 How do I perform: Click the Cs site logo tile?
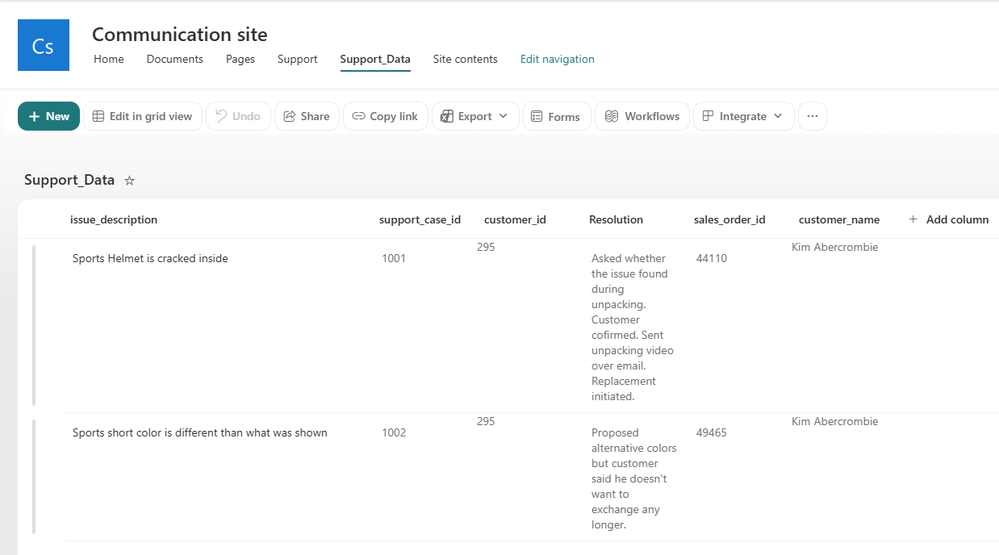coord(43,45)
